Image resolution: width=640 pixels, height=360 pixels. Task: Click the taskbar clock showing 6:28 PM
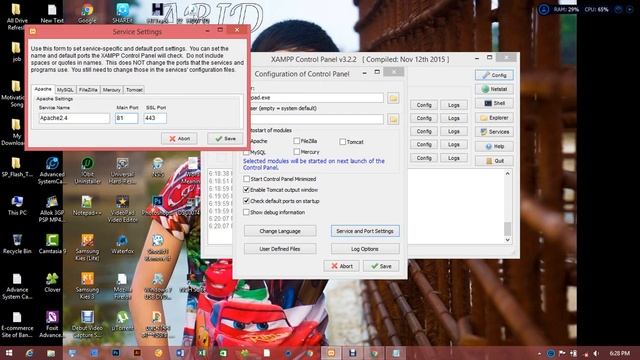620,353
